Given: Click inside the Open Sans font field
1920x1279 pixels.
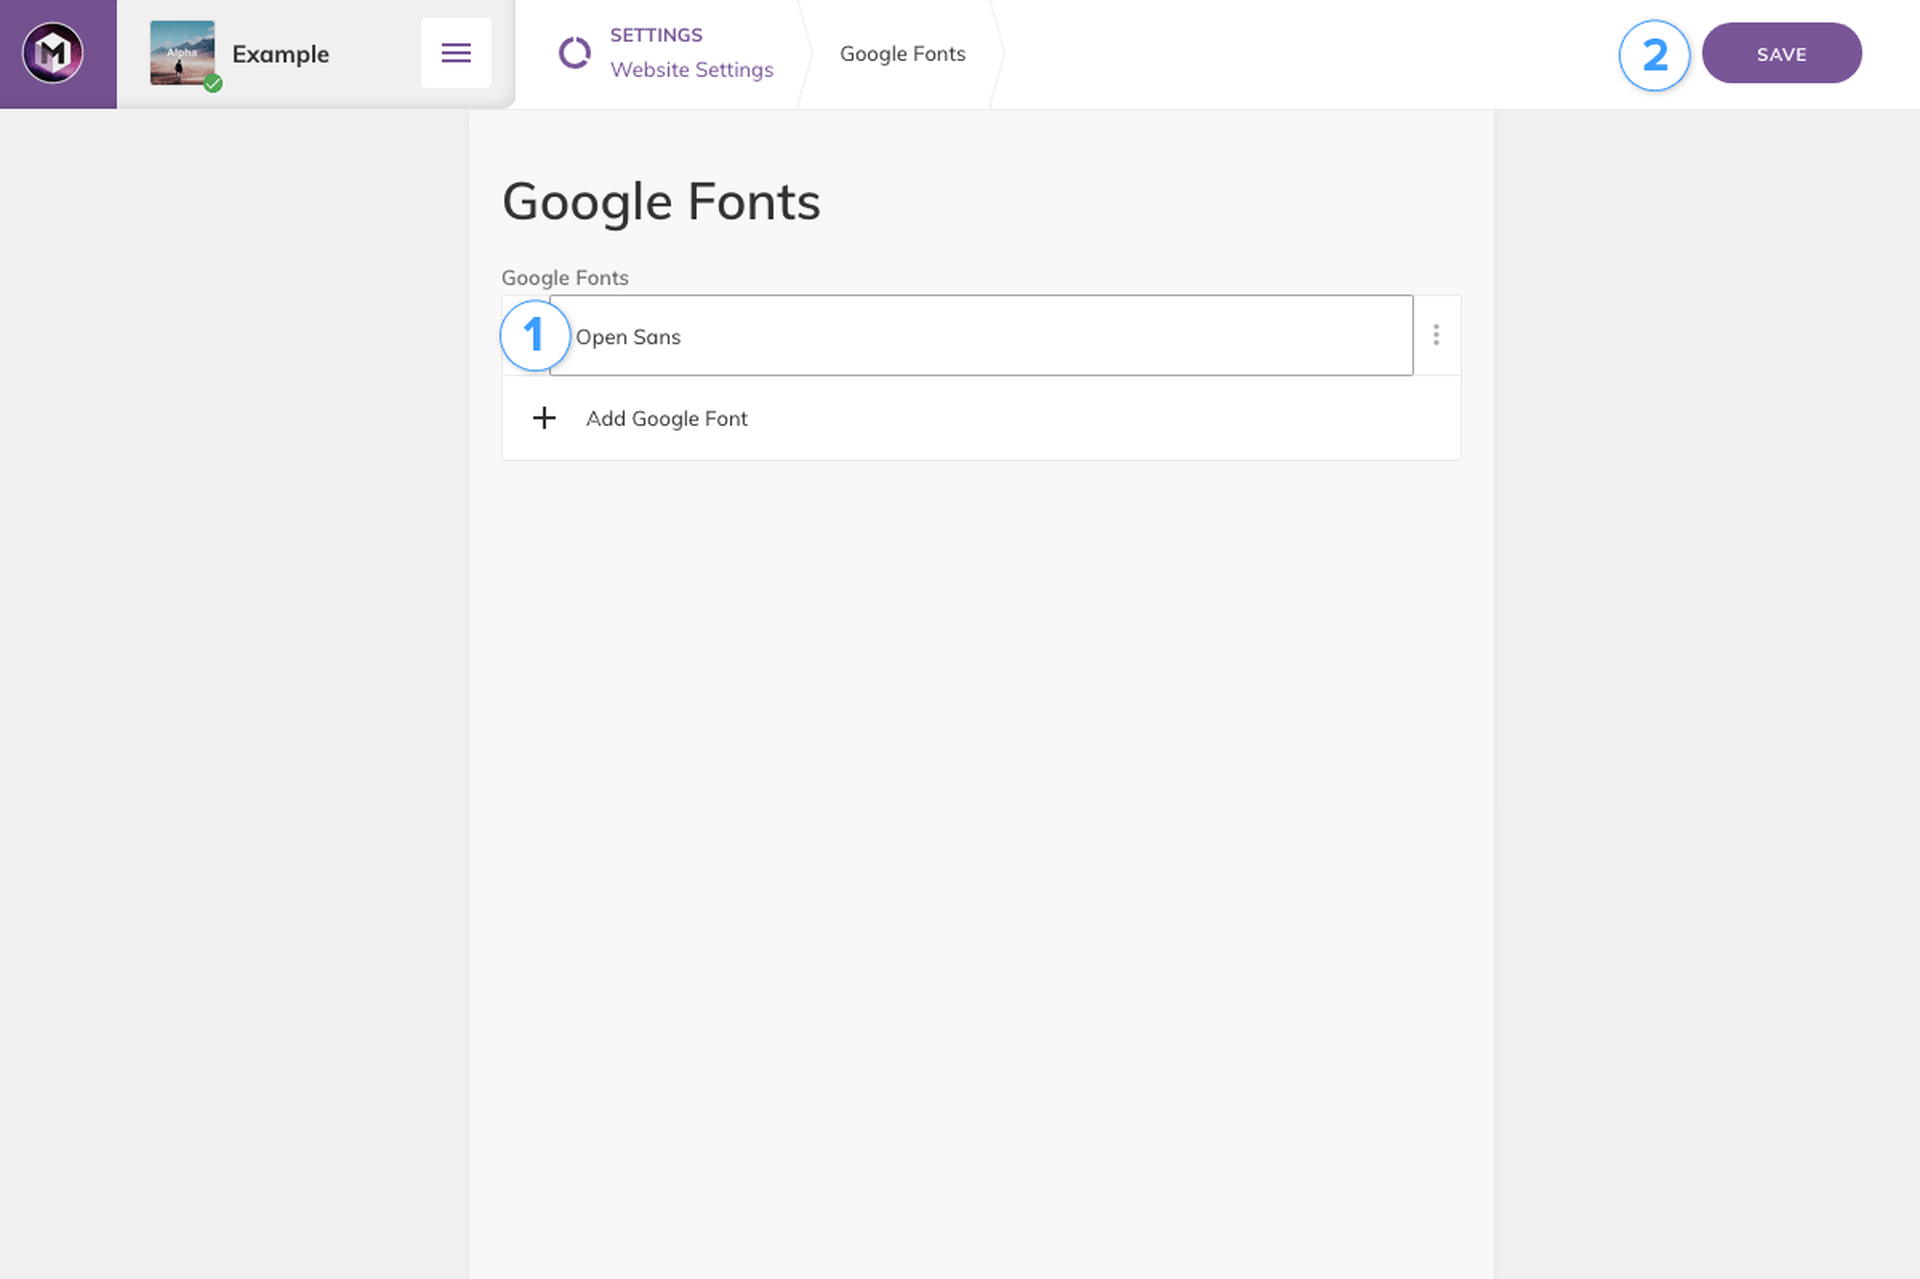Looking at the screenshot, I should (900, 336).
